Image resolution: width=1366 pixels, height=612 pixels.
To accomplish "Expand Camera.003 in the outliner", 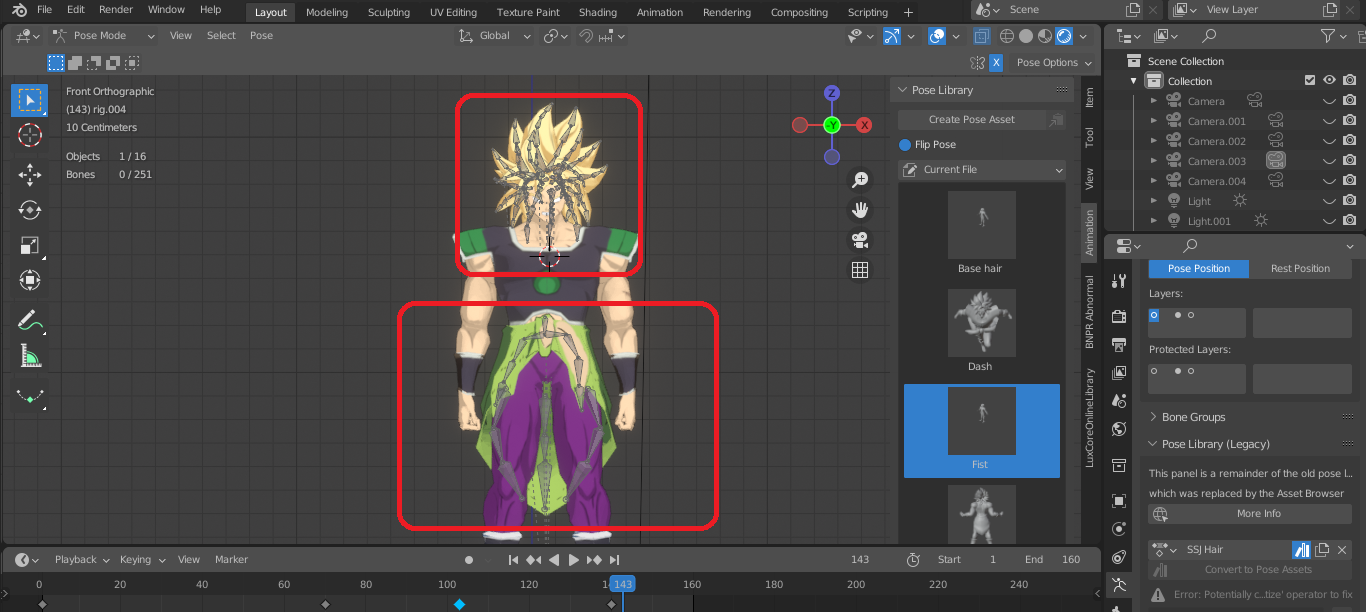I will pyautogui.click(x=1153, y=161).
